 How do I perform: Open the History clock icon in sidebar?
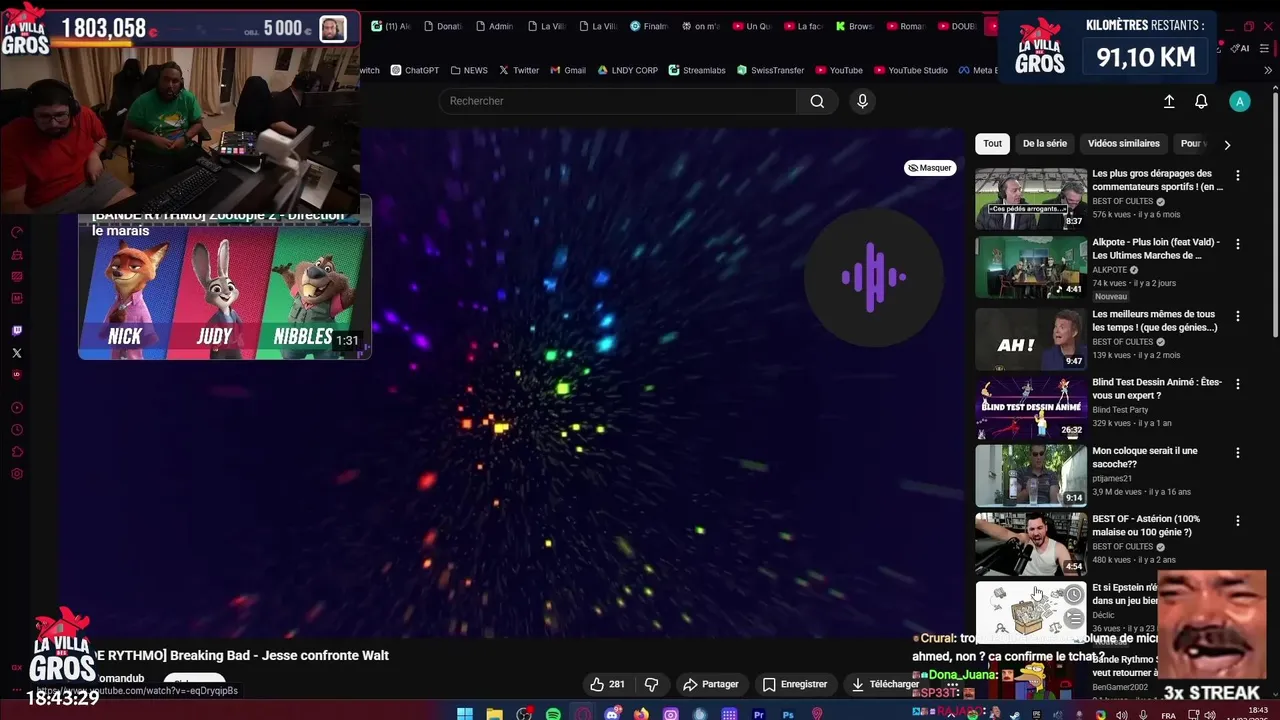16,430
